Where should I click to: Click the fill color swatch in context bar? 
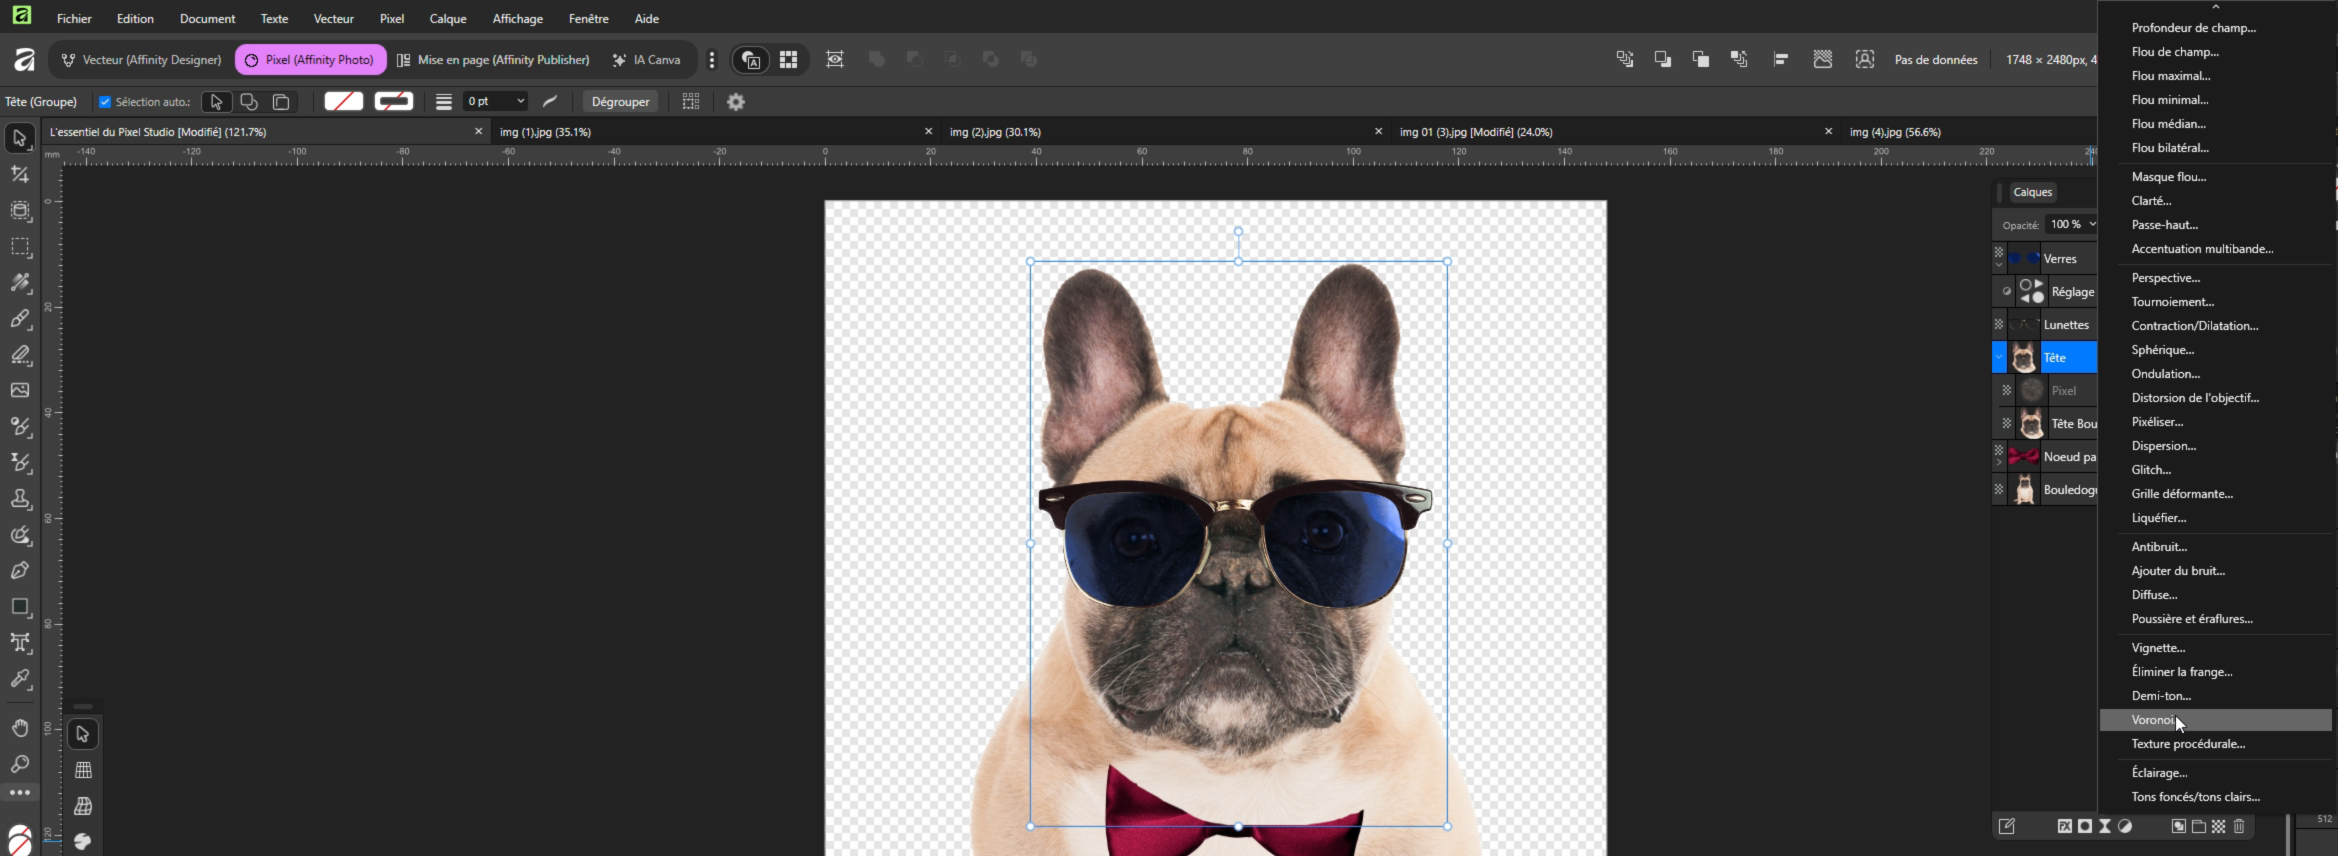[343, 102]
